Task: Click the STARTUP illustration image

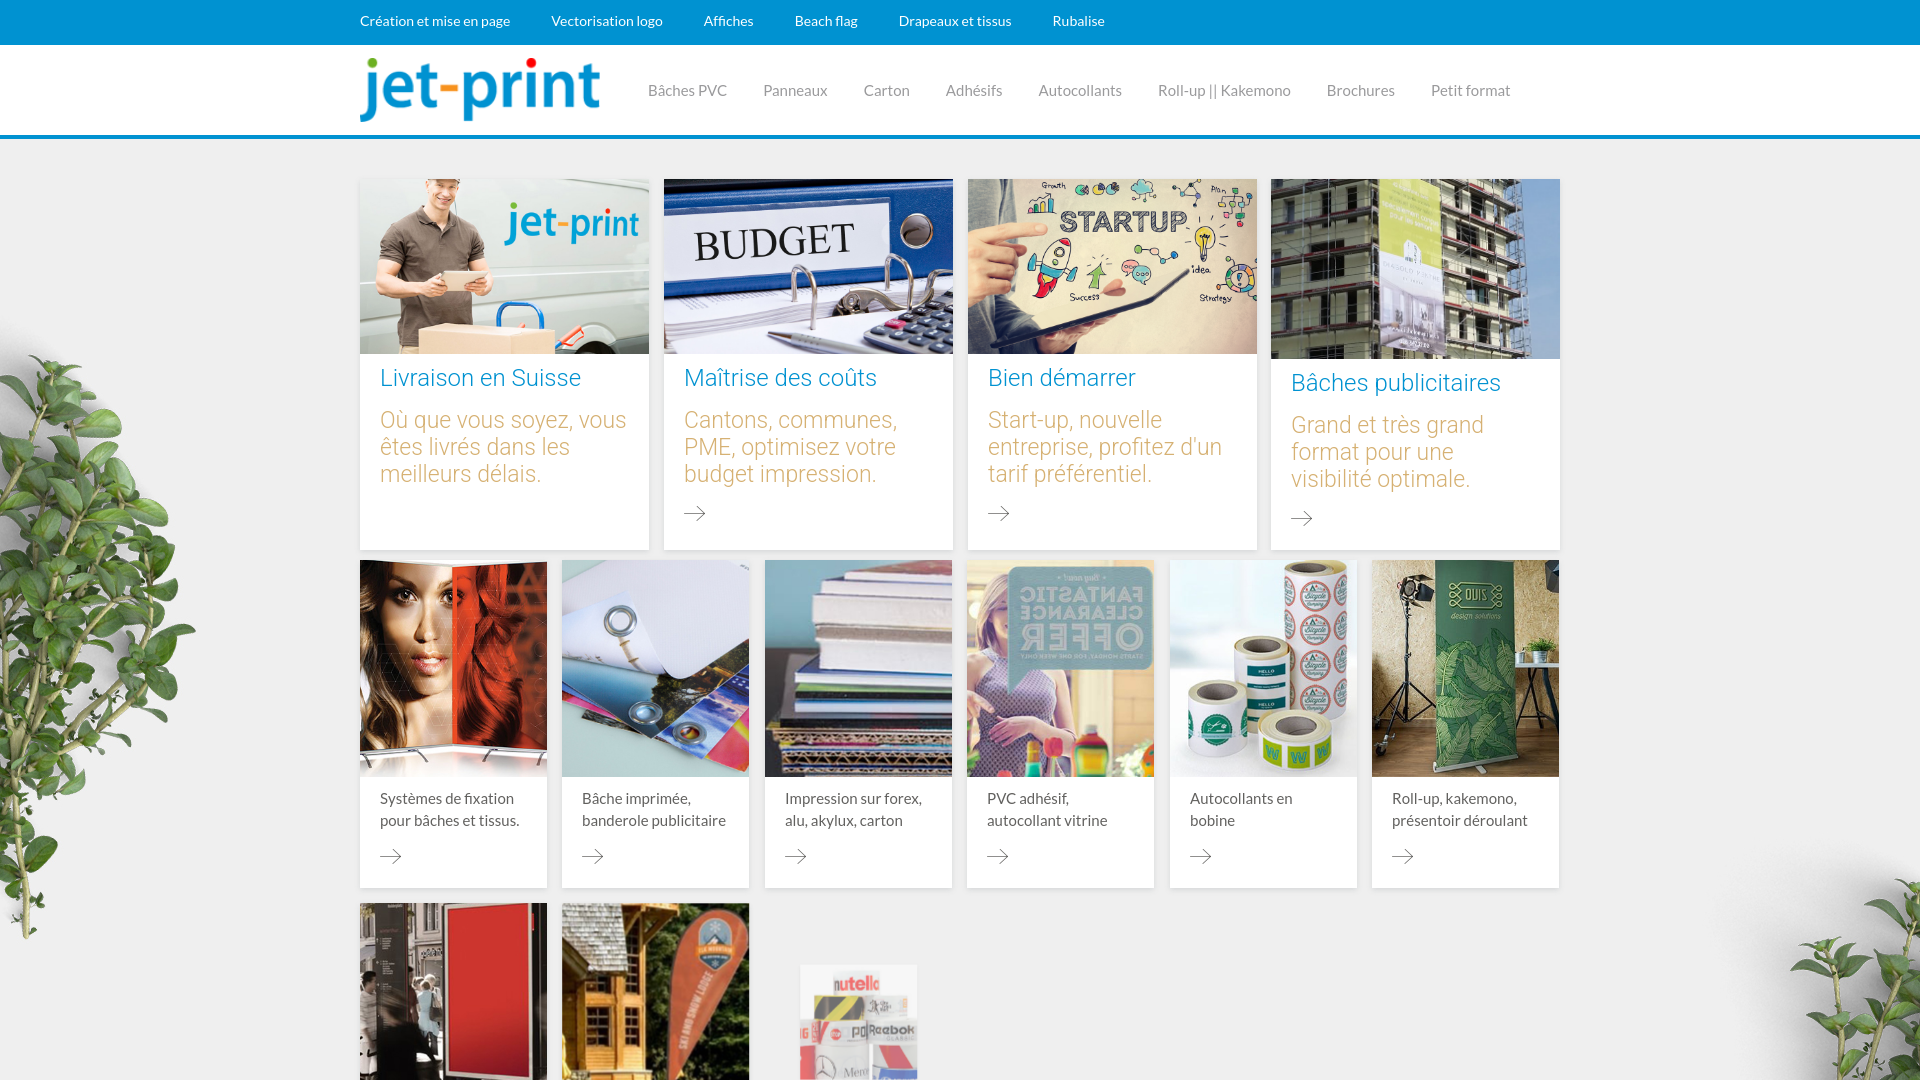Action: pyautogui.click(x=1112, y=266)
